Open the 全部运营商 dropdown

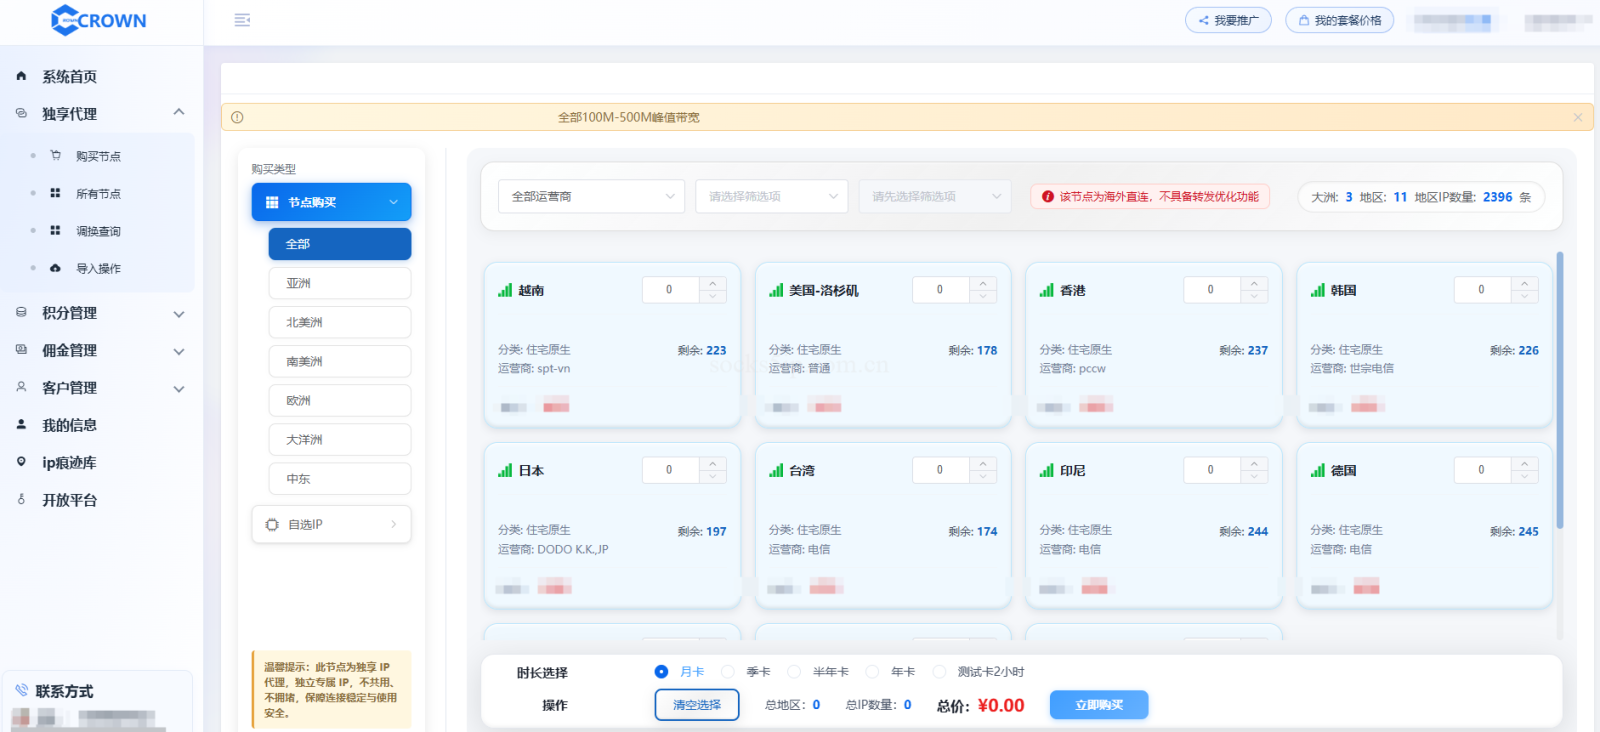591,196
